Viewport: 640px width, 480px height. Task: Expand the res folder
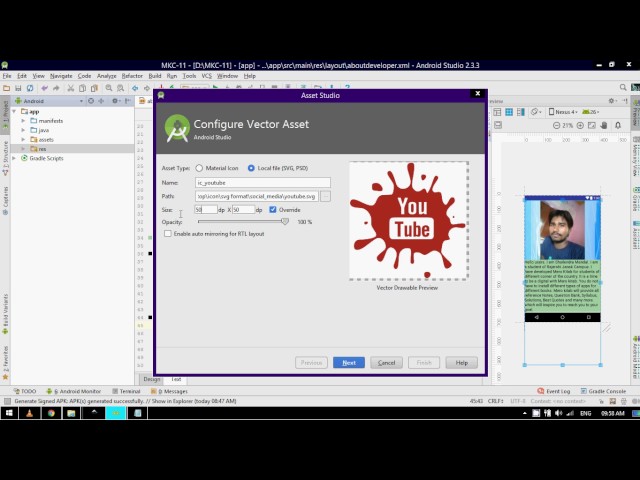pyautogui.click(x=23, y=149)
